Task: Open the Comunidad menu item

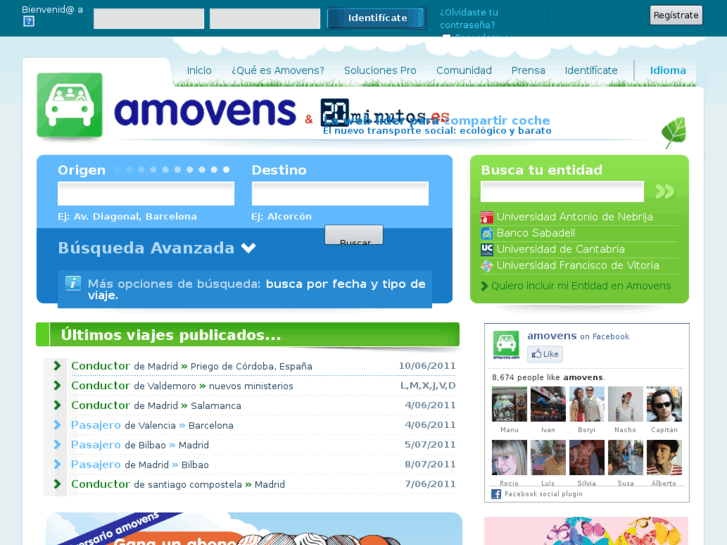Action: tap(464, 71)
